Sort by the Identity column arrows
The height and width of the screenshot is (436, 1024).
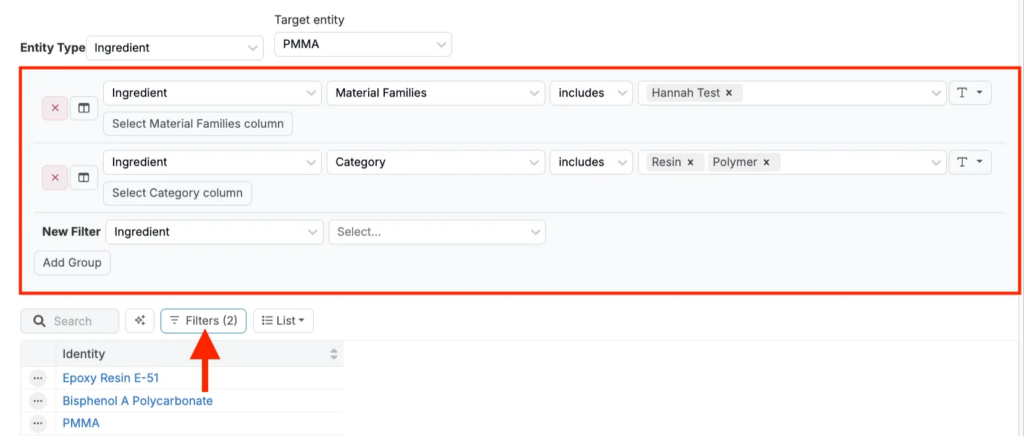(x=333, y=354)
